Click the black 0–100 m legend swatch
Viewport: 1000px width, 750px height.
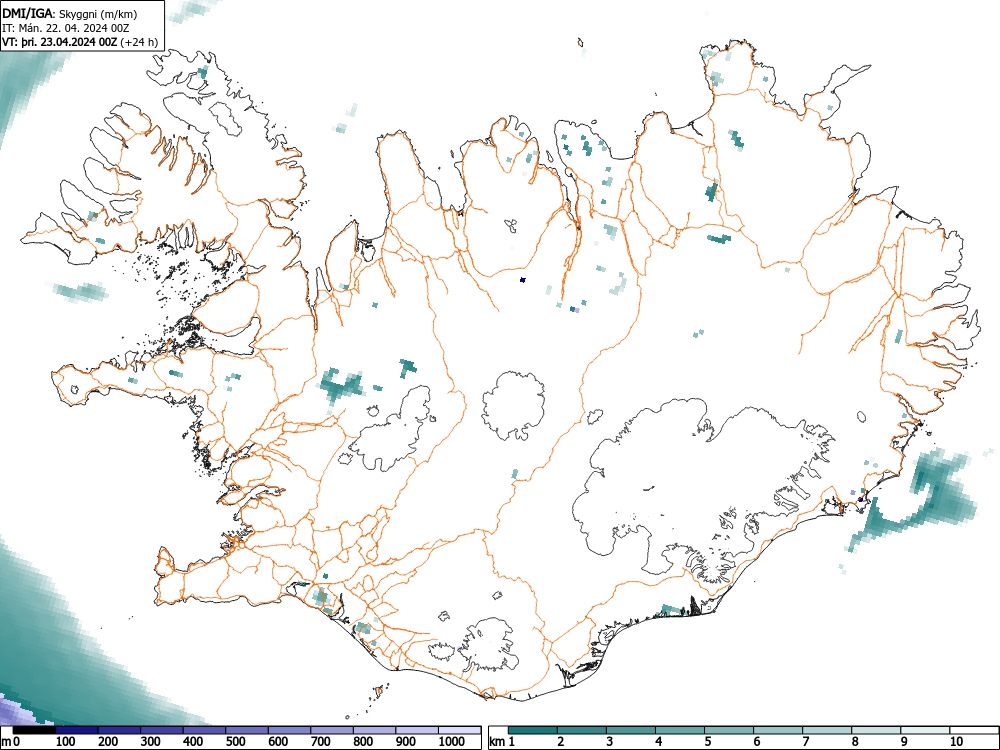coord(34,730)
